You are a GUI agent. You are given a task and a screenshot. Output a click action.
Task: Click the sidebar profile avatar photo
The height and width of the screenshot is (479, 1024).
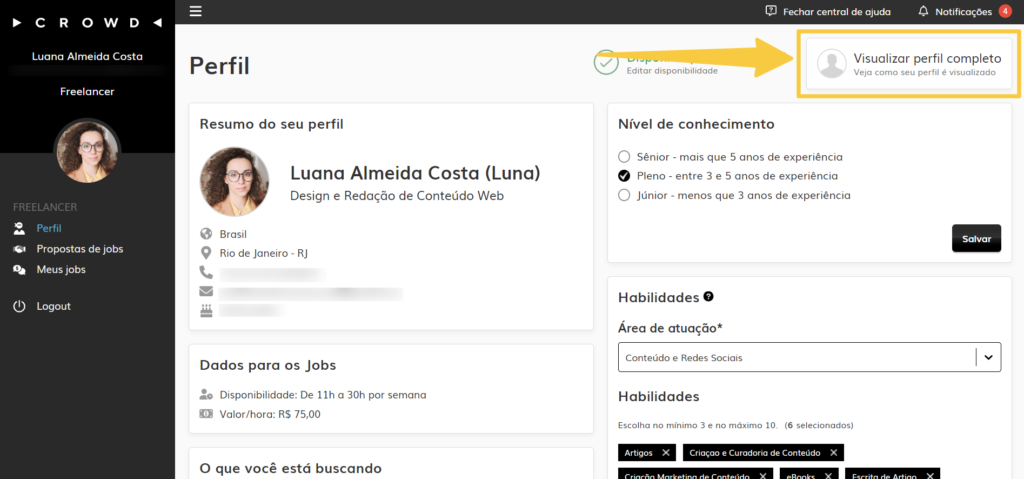(x=88, y=152)
